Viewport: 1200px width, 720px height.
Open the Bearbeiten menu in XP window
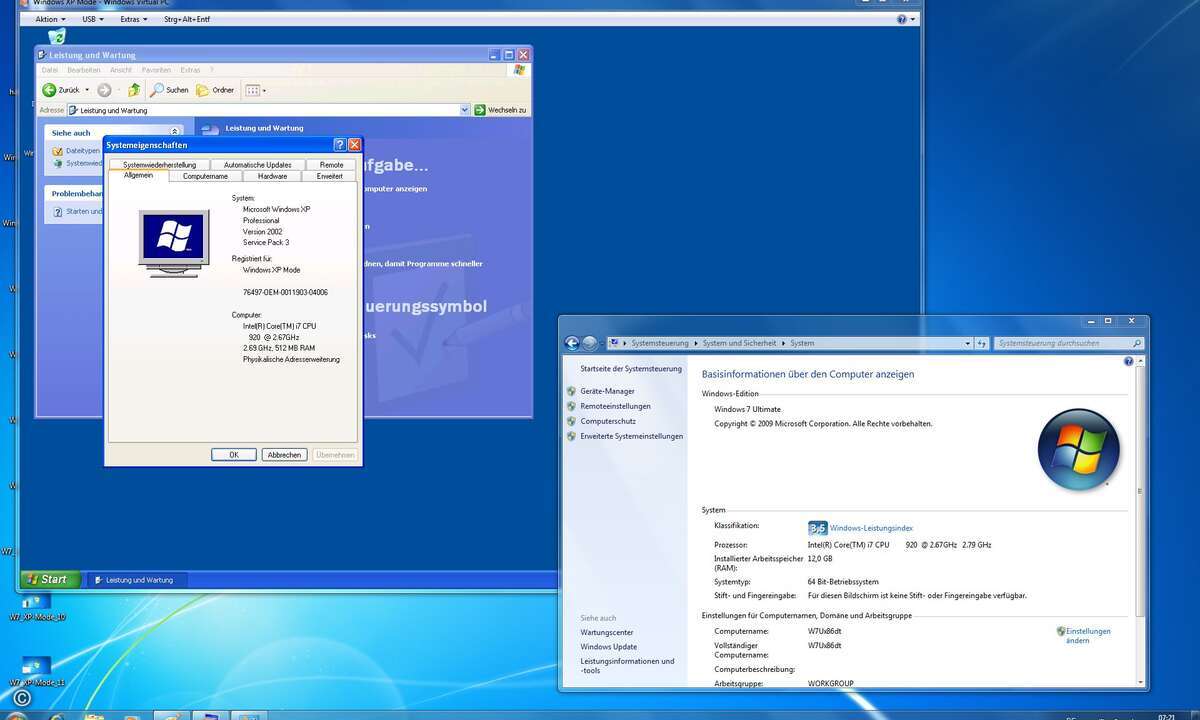[84, 70]
